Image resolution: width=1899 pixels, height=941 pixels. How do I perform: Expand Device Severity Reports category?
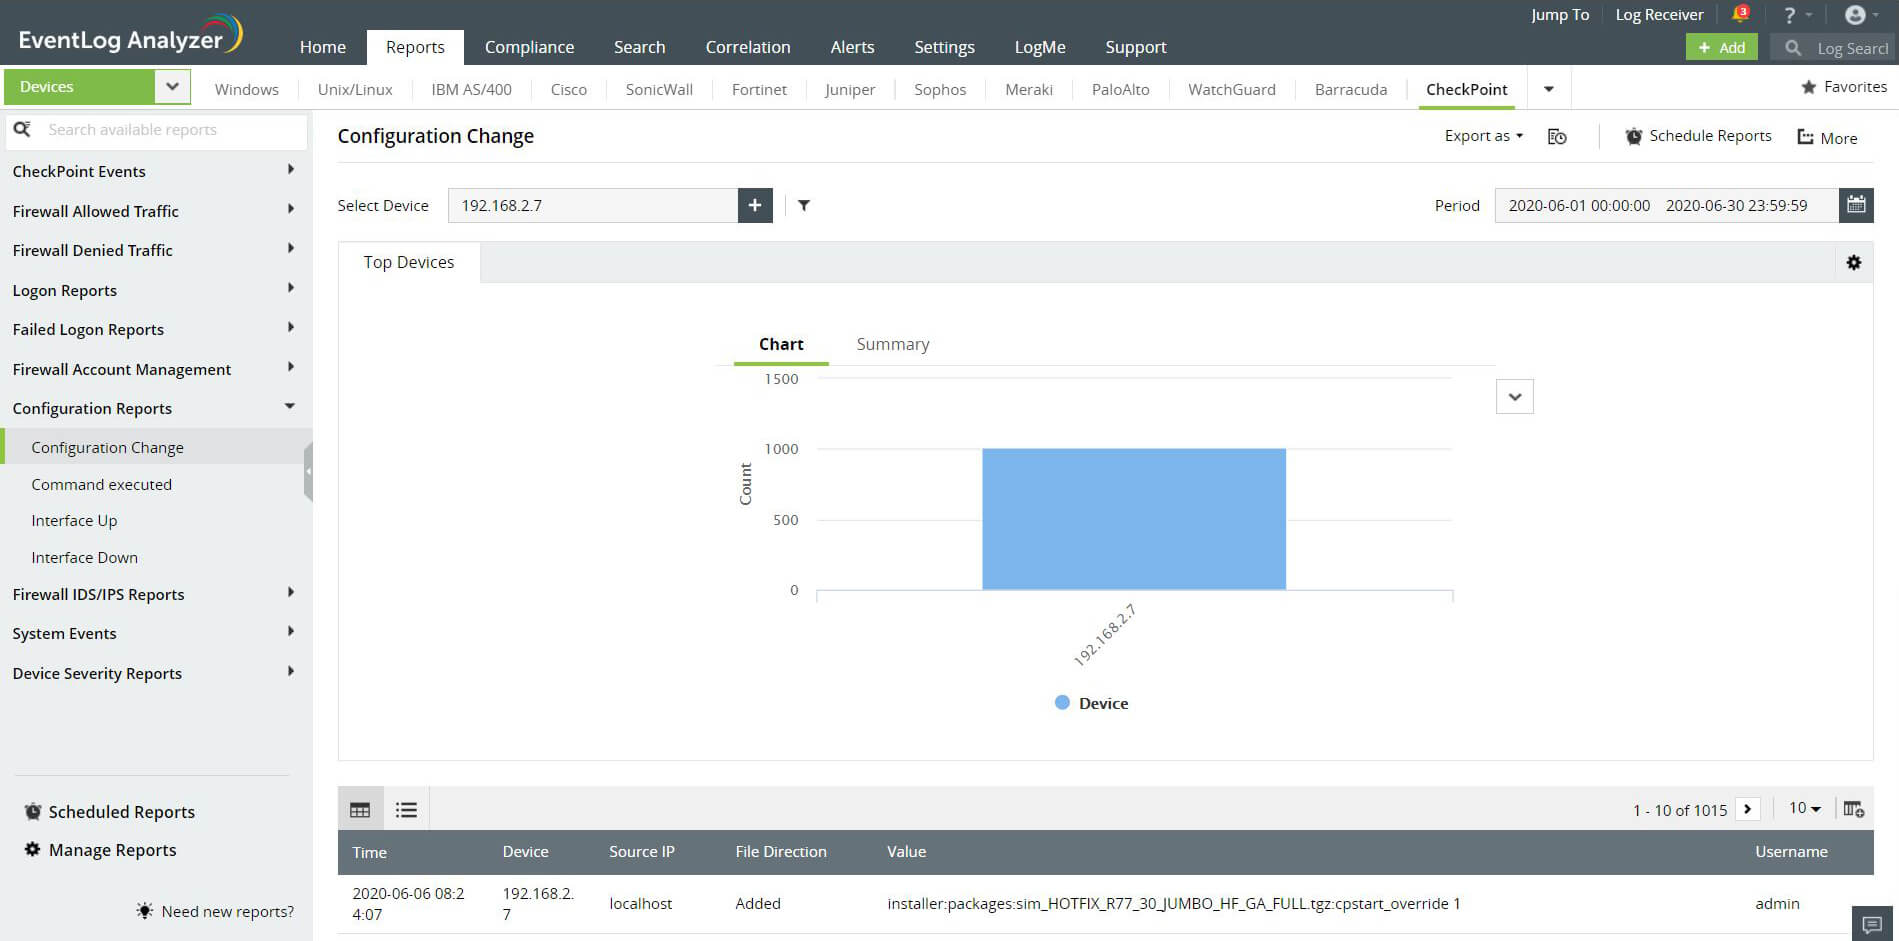tap(291, 672)
